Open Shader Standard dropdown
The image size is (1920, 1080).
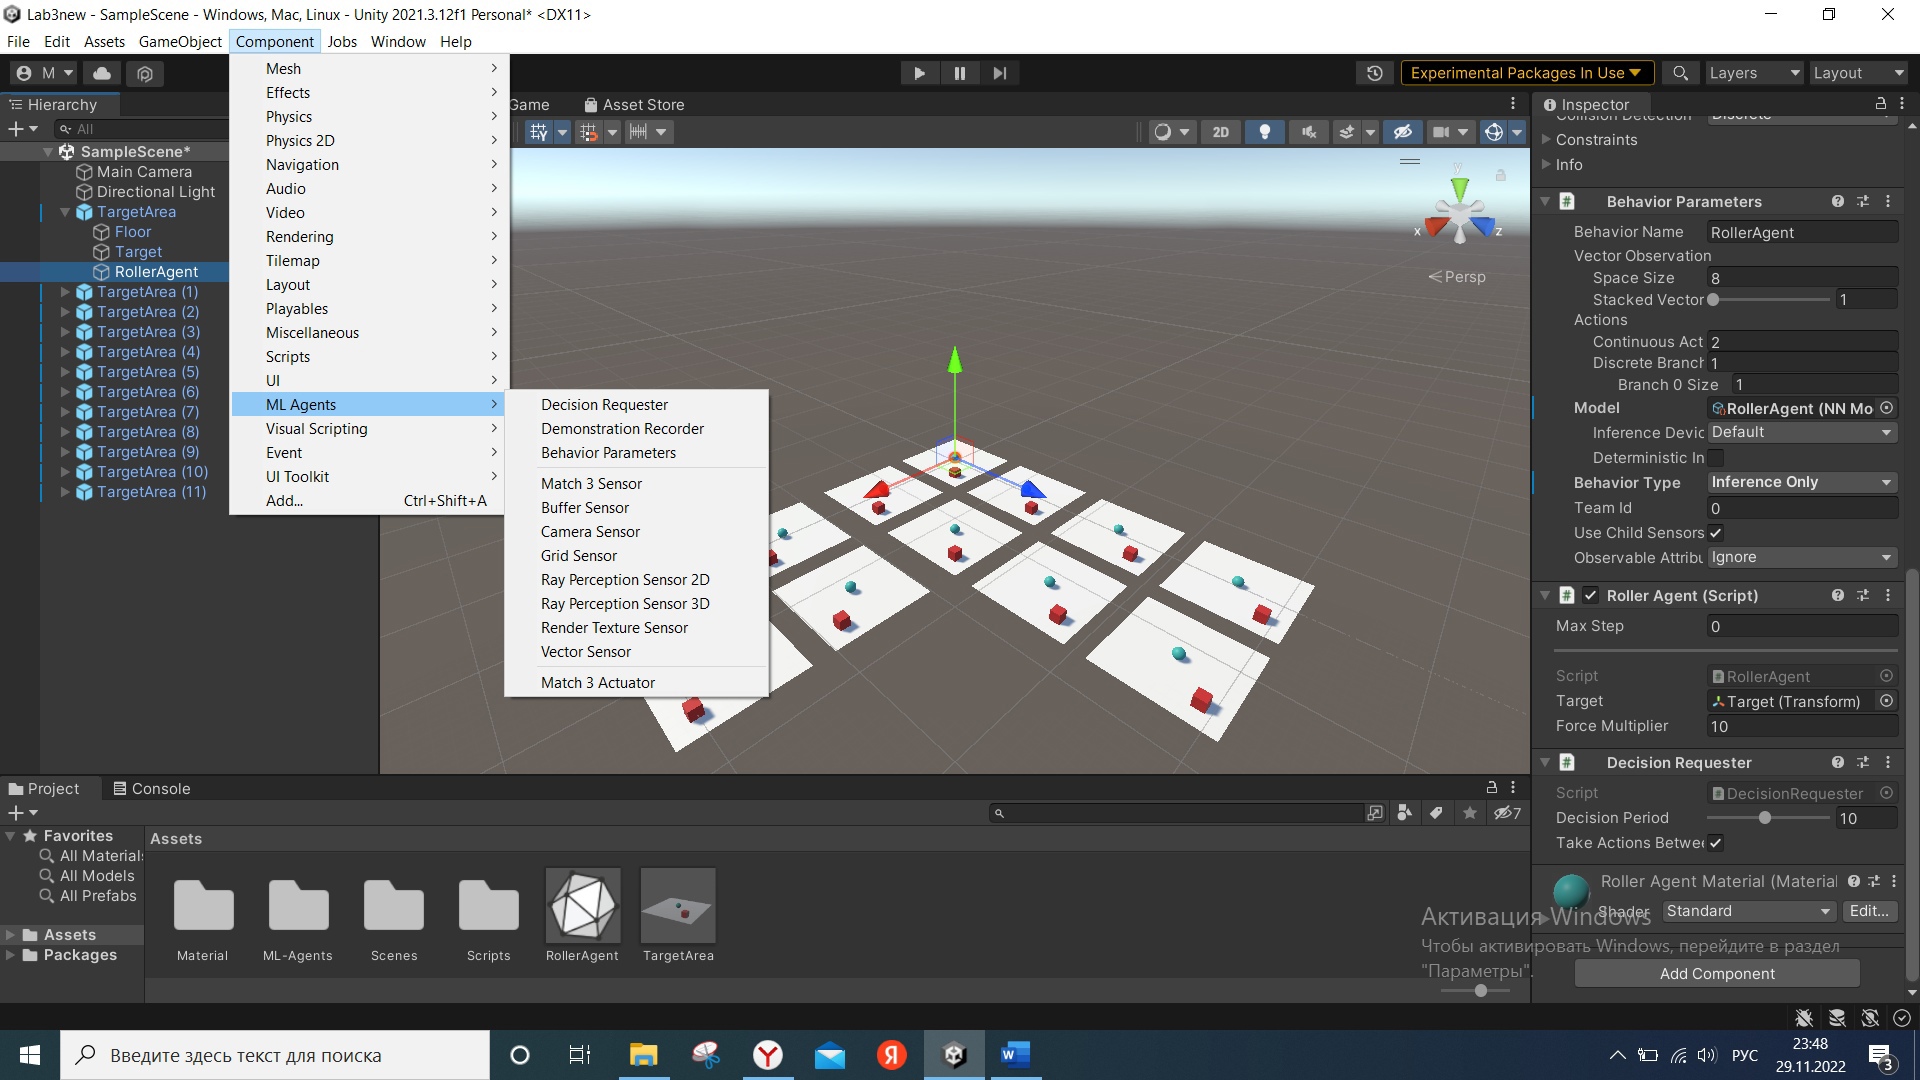tap(1749, 911)
